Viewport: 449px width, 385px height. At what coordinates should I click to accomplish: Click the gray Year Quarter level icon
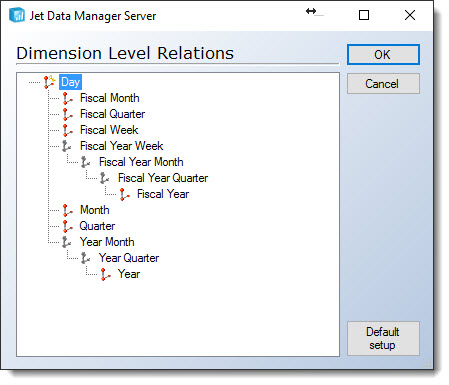[x=86, y=258]
